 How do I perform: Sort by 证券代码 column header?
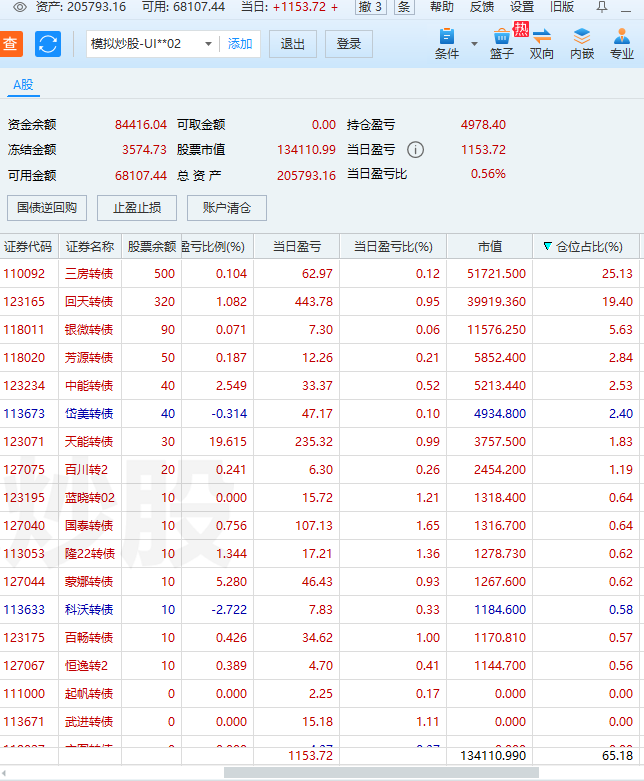29,247
